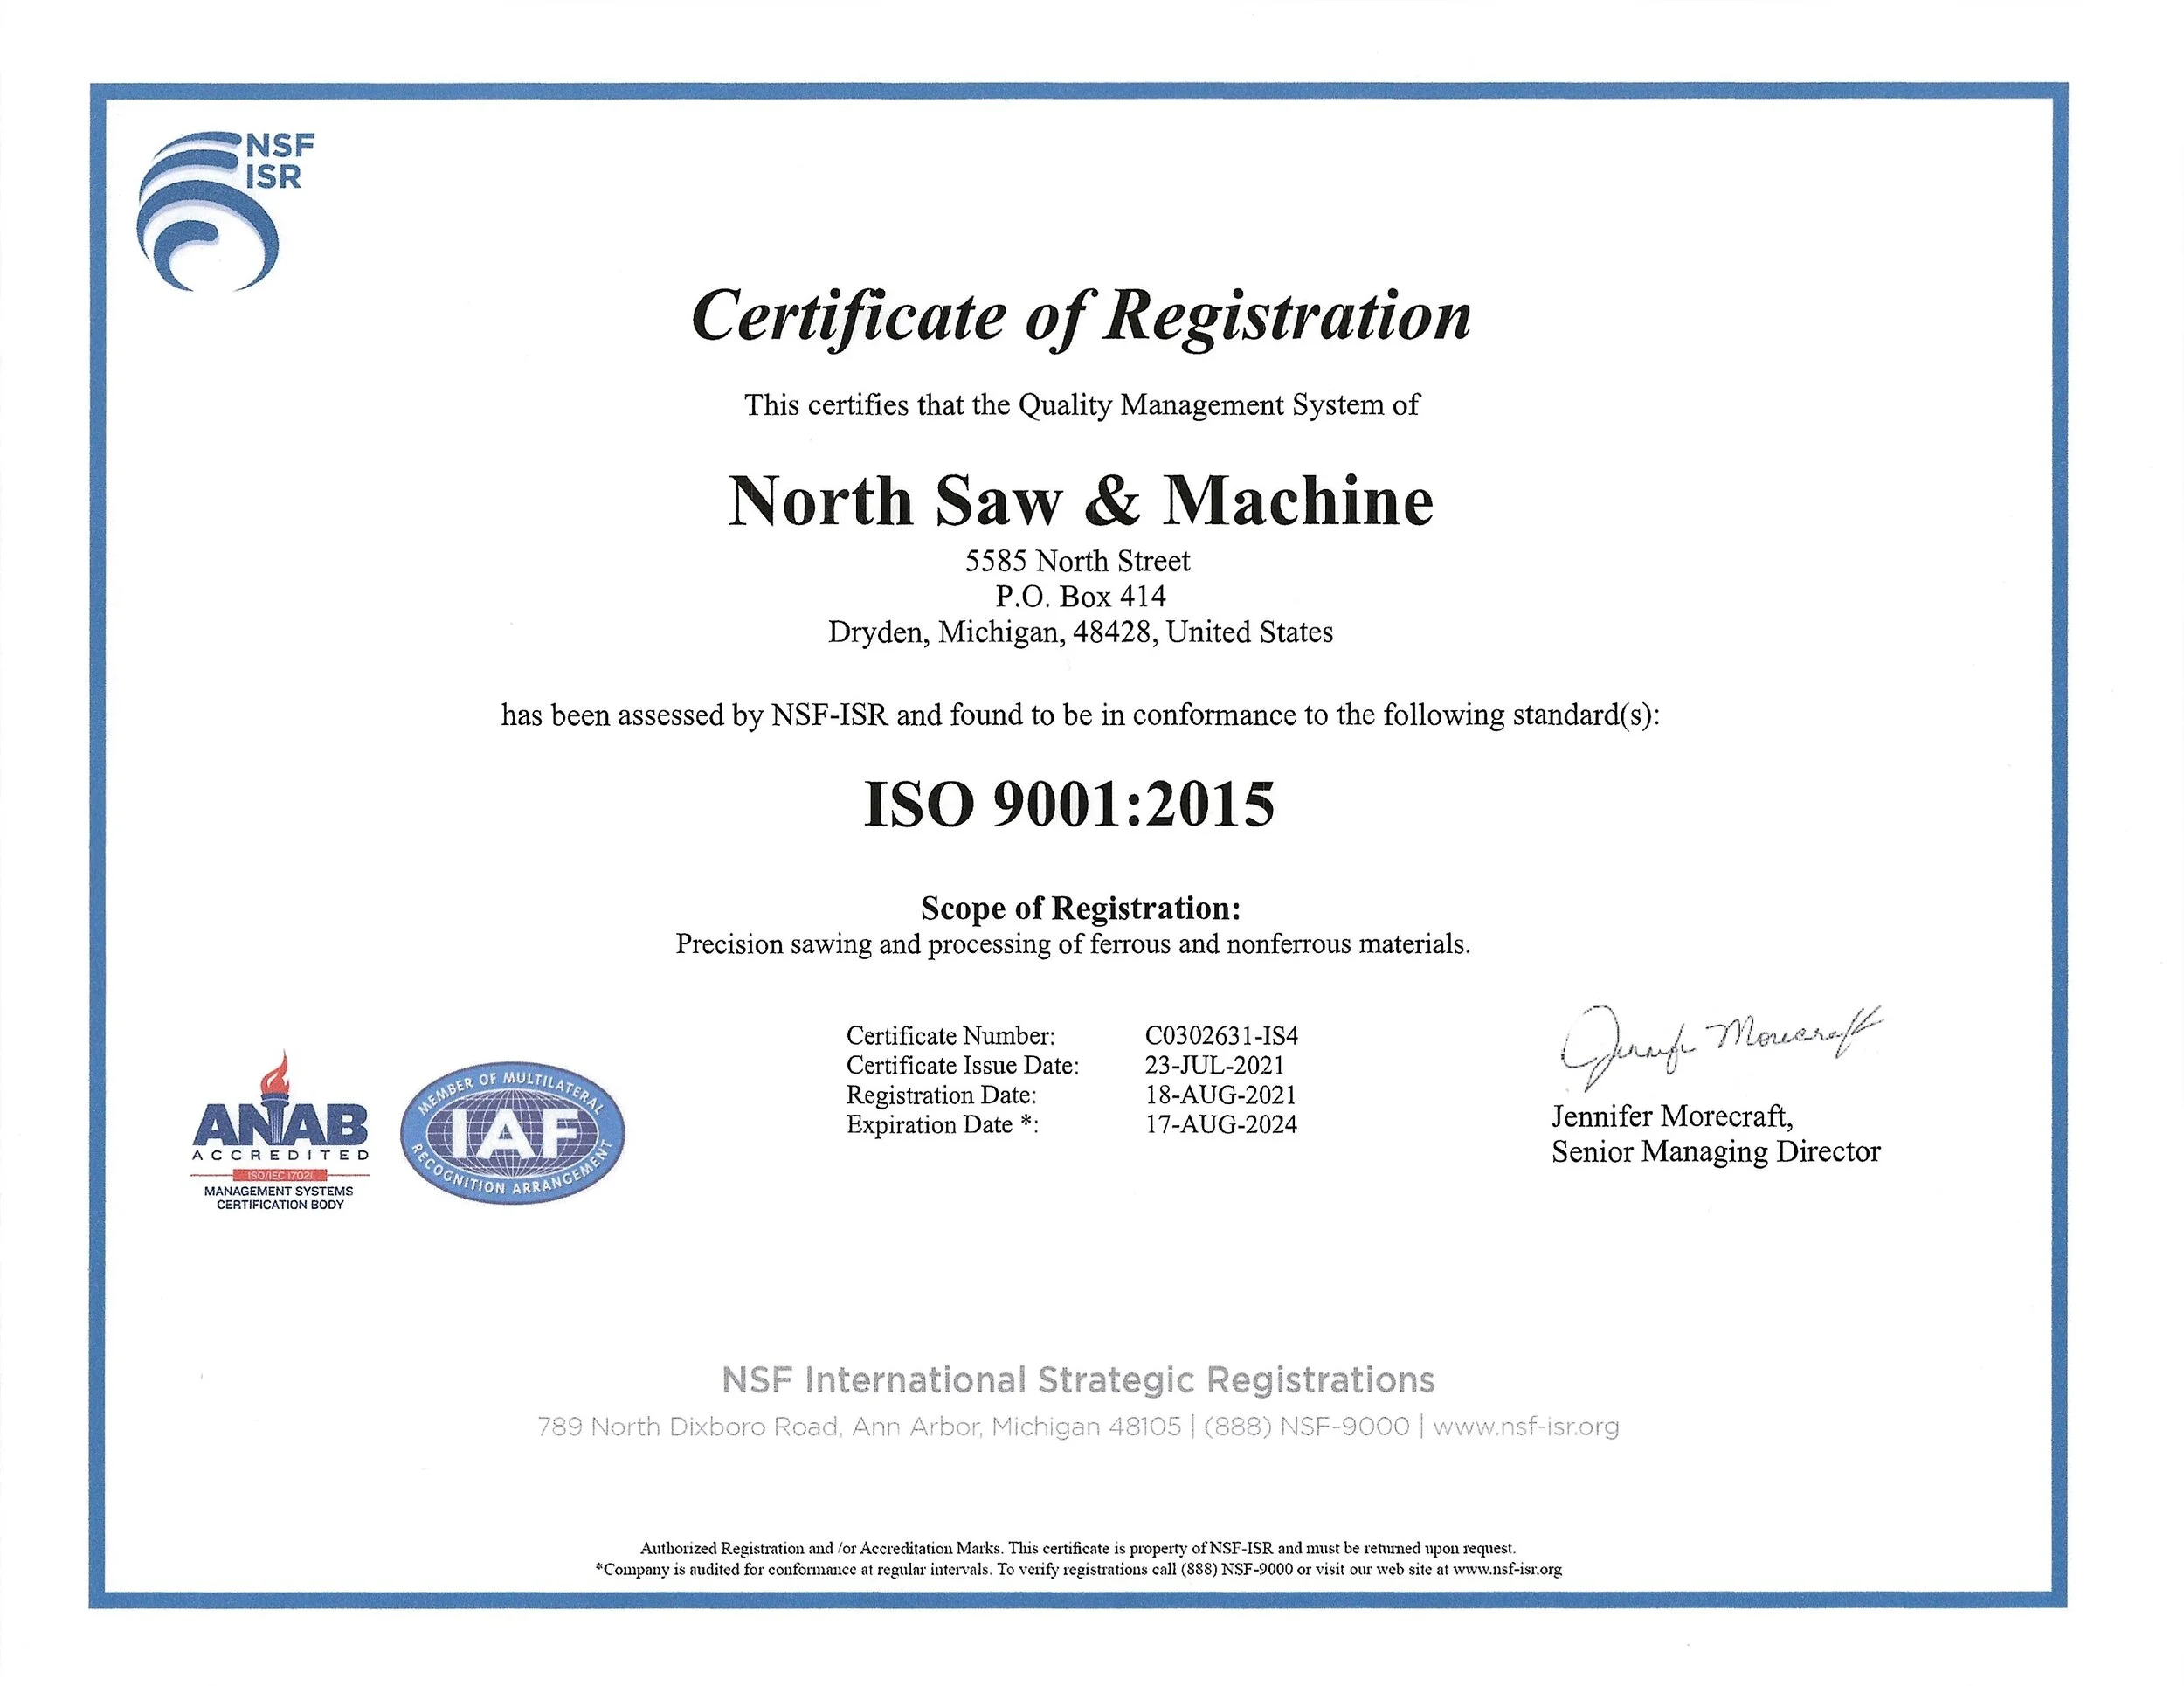Click certificate number C0302631-IS4
The image size is (2184, 1686).
pos(1221,1035)
